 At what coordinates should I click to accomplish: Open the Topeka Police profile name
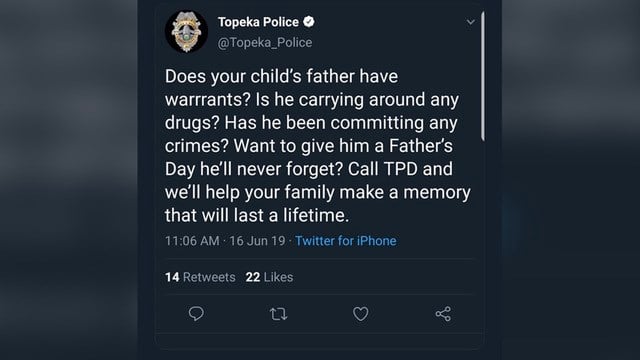[258, 22]
